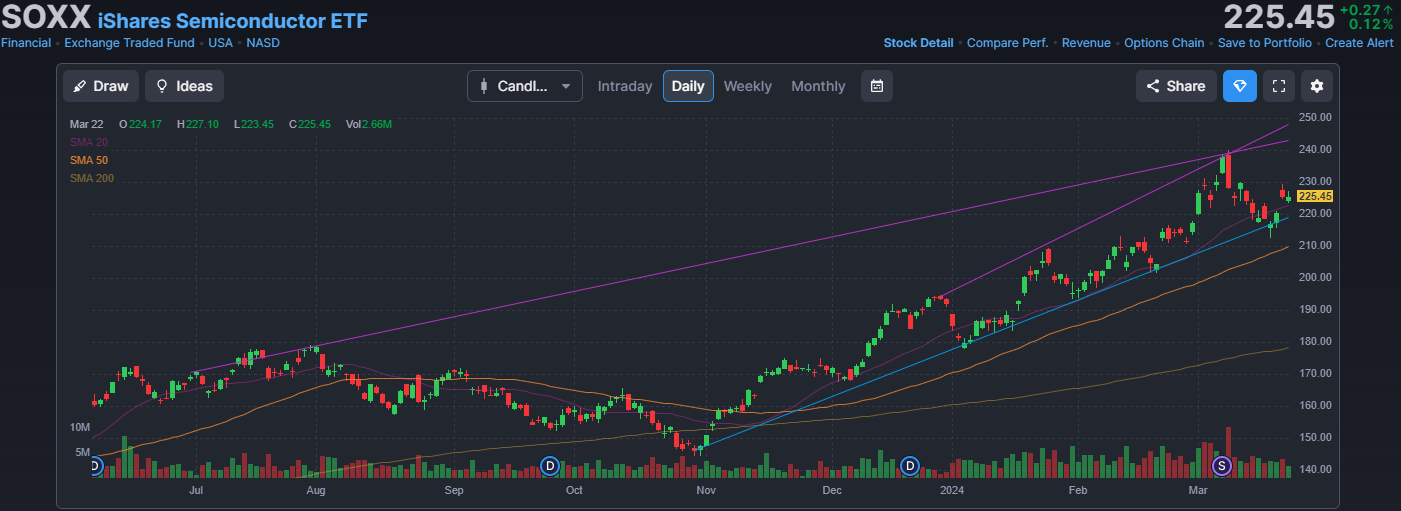Click the dividend marker near late December
1401x511 pixels.
[910, 465]
